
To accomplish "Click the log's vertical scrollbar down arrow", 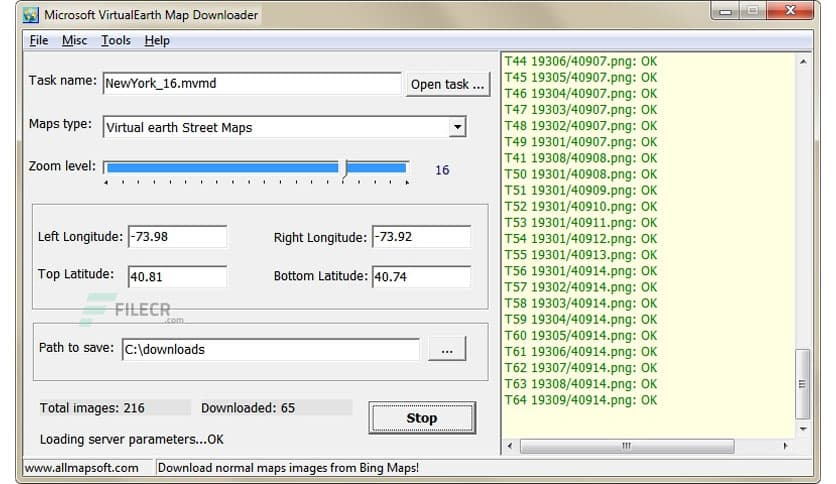I will (803, 429).
